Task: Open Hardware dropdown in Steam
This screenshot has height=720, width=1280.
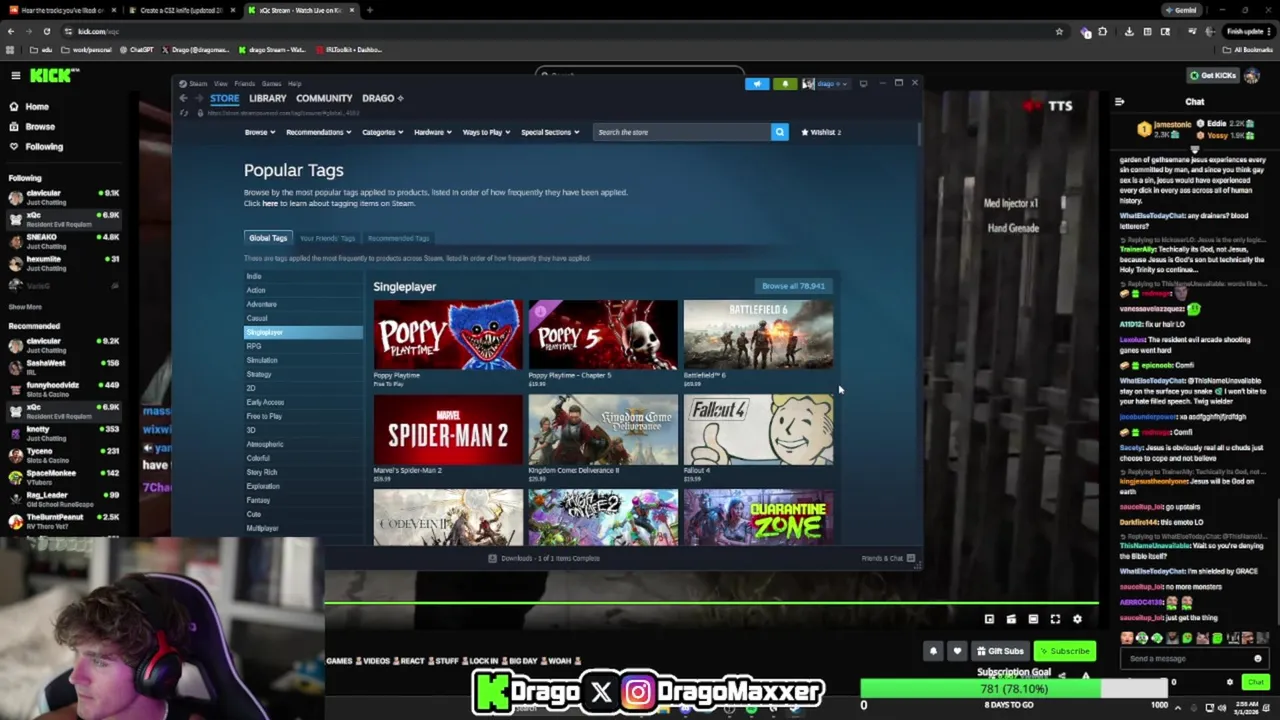Action: [x=432, y=132]
